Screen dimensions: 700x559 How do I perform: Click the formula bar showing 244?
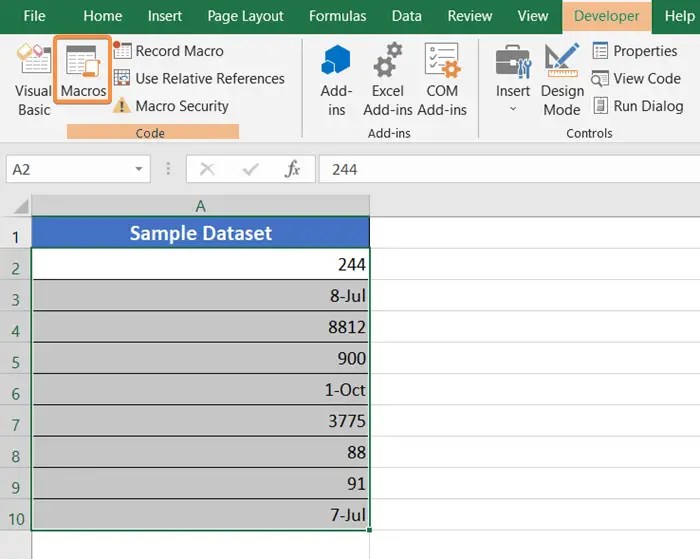[x=509, y=169]
